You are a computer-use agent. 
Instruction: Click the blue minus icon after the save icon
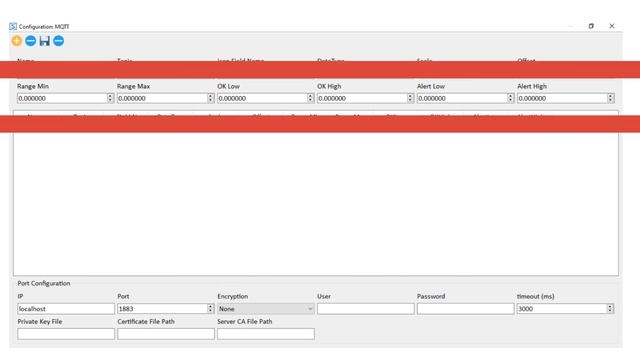(59, 41)
